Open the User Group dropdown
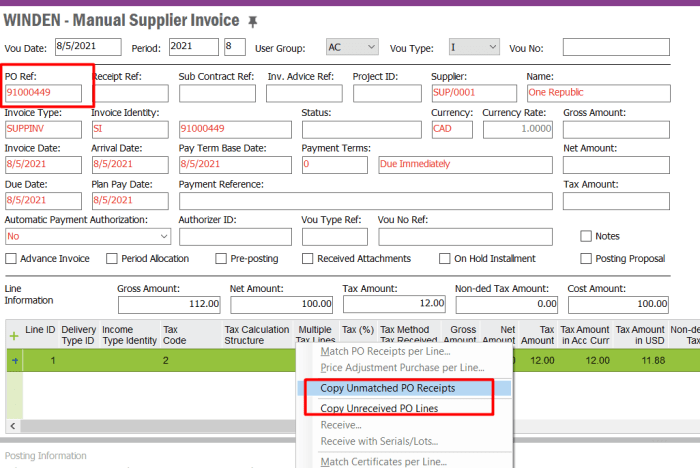The height and width of the screenshot is (468, 700). tap(352, 47)
